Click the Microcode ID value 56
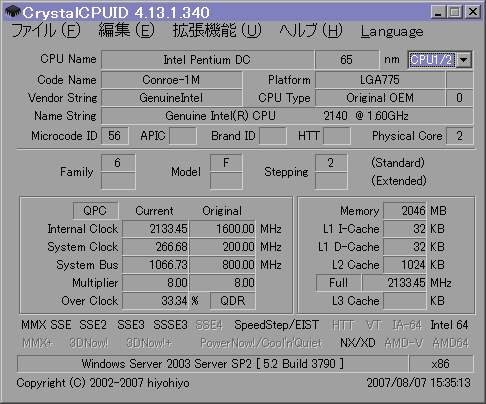This screenshot has width=486, height=404. (x=115, y=136)
